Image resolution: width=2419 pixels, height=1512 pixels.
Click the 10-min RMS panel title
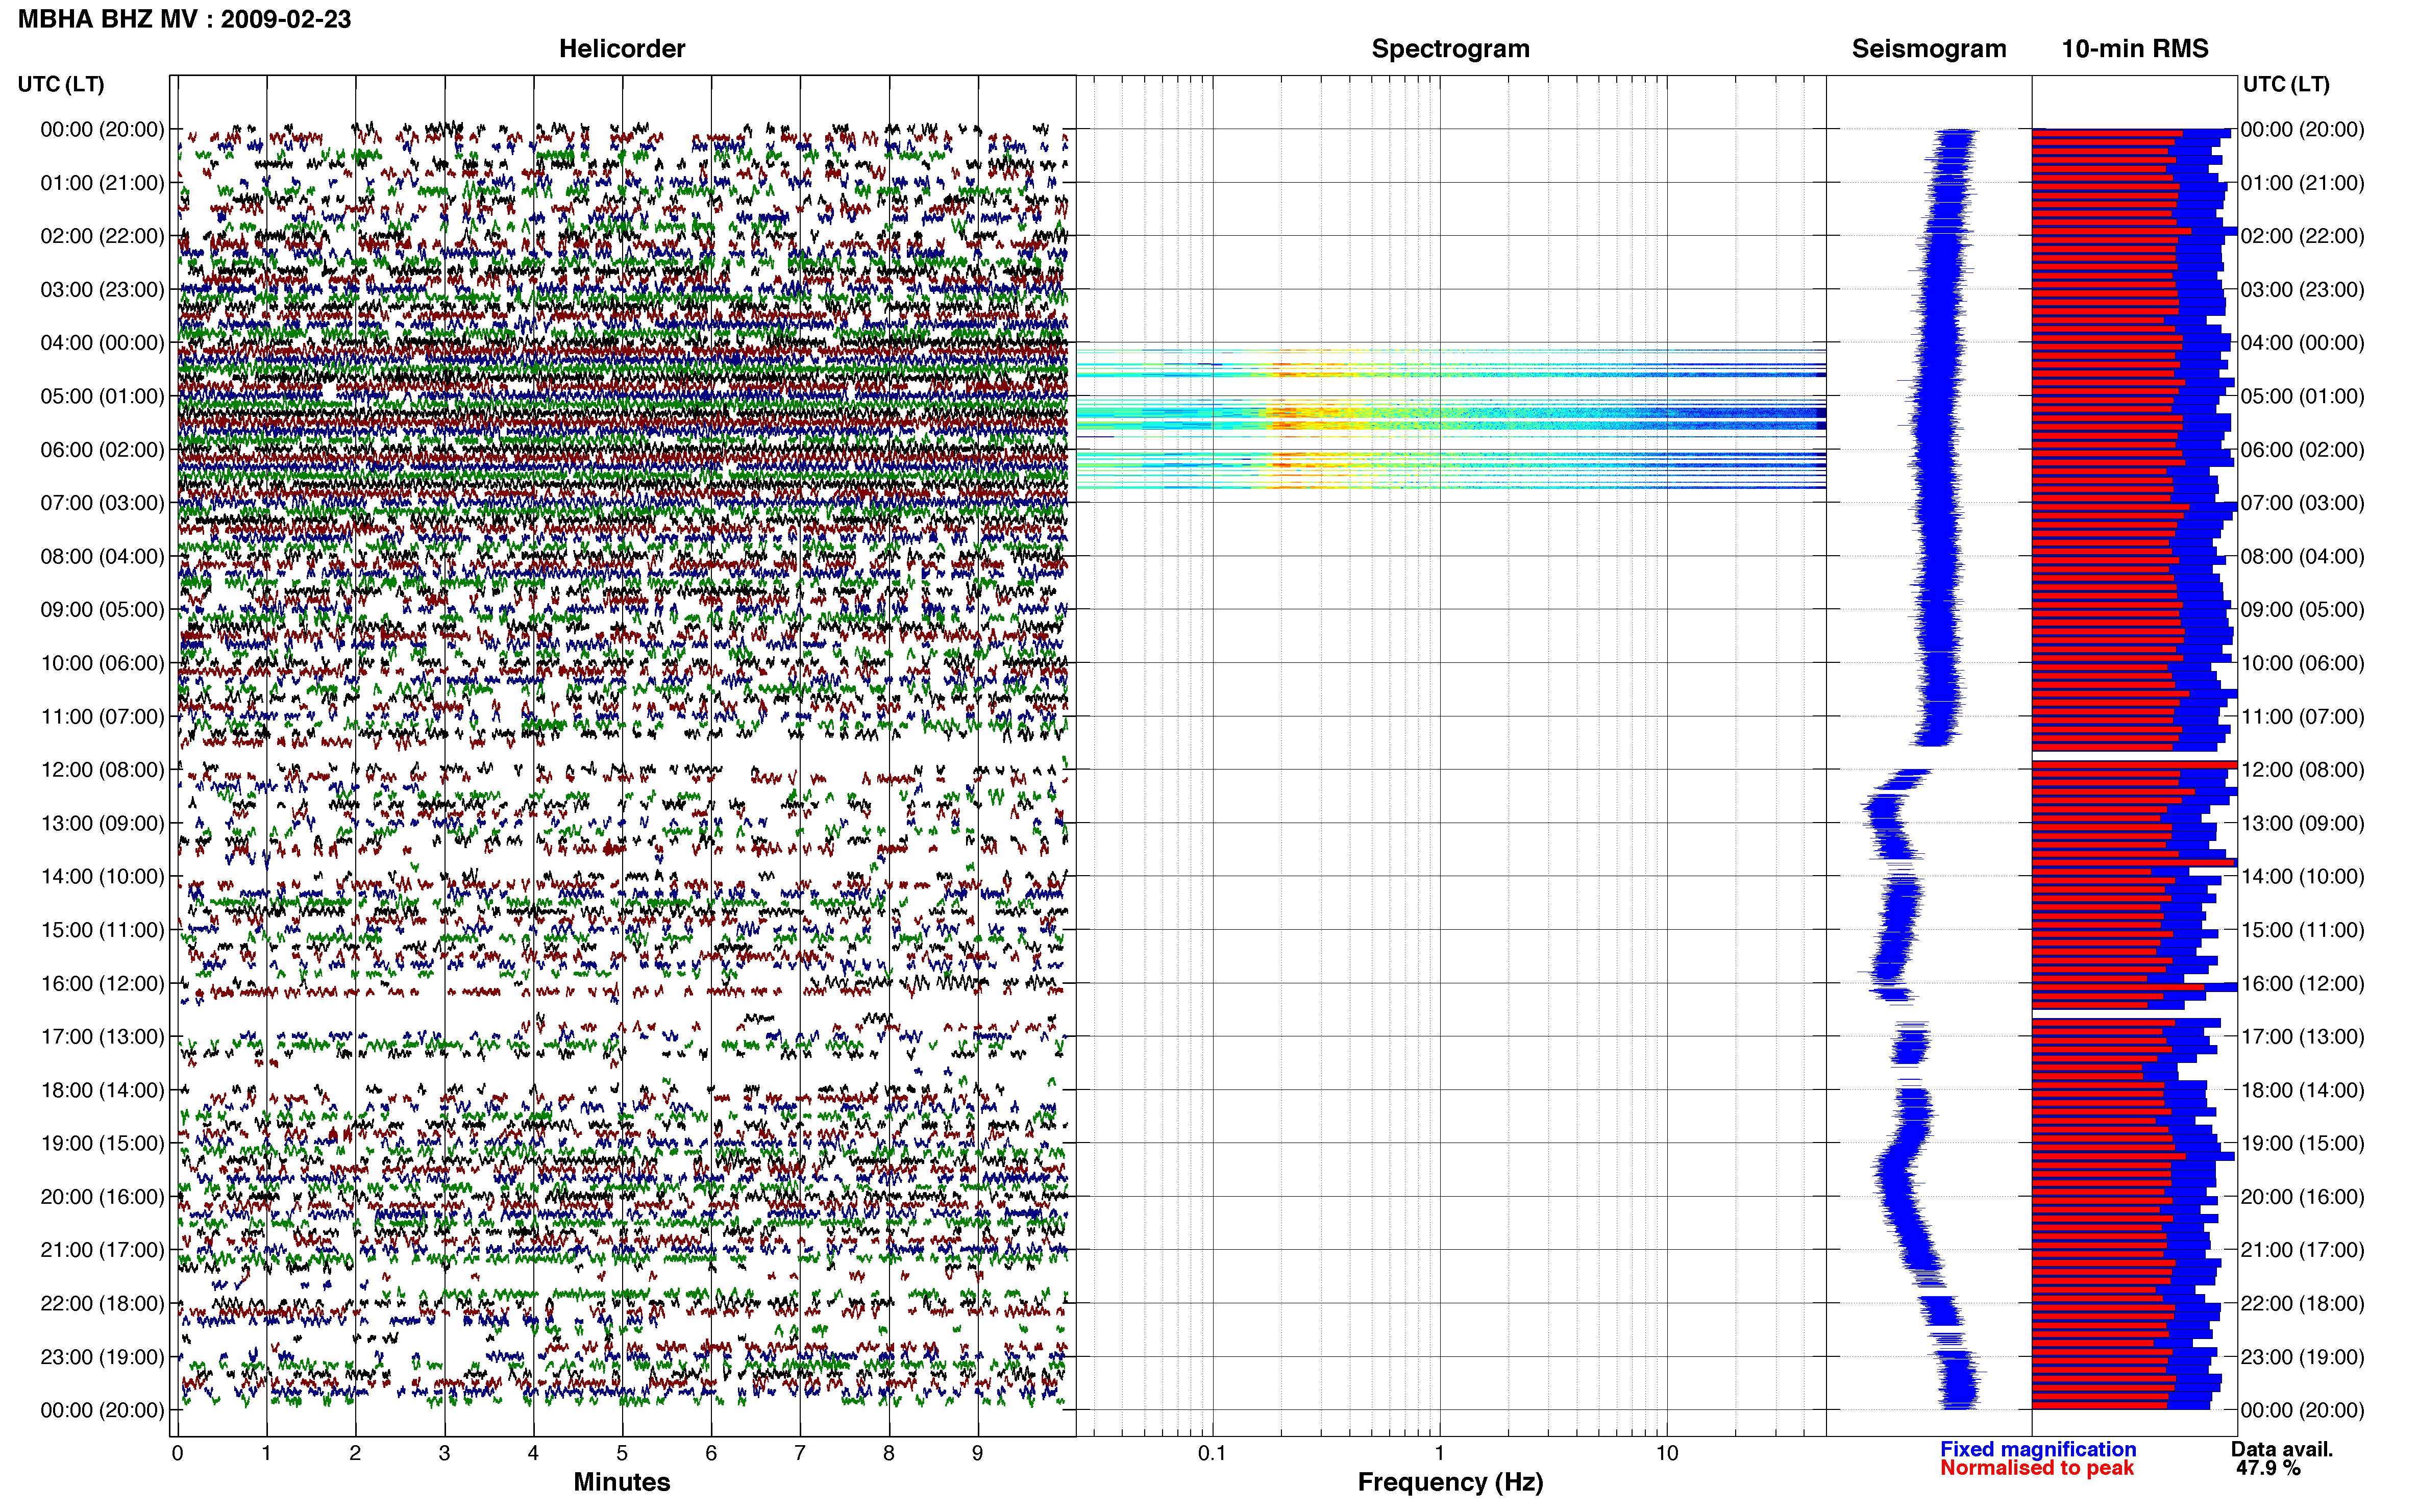click(2135, 49)
